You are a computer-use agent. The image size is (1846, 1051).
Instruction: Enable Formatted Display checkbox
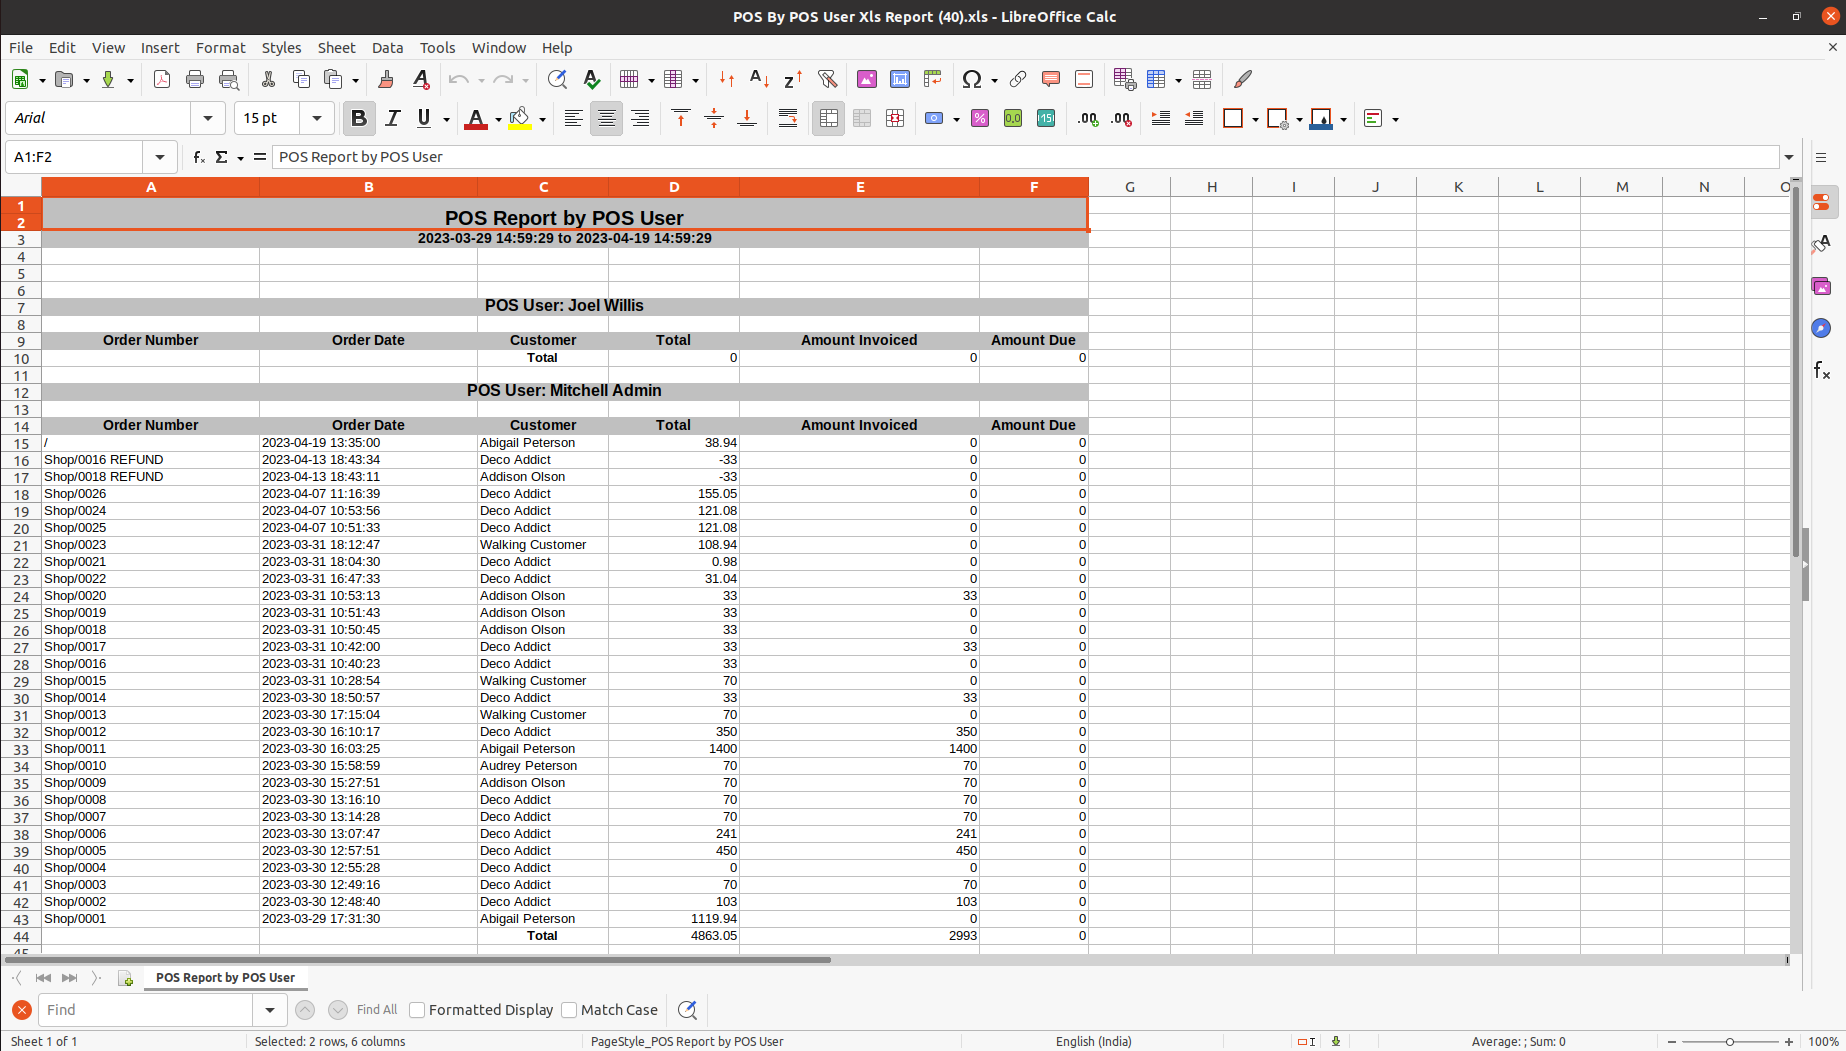click(417, 1010)
